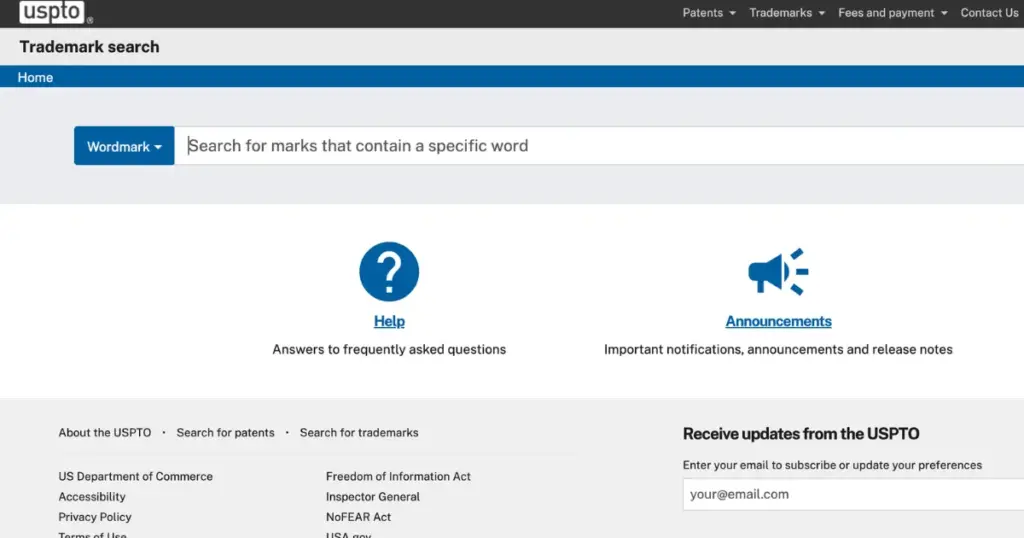Click 'Answers to frequently asked questions' text
Screen dimensions: 1024x538
coord(389,349)
